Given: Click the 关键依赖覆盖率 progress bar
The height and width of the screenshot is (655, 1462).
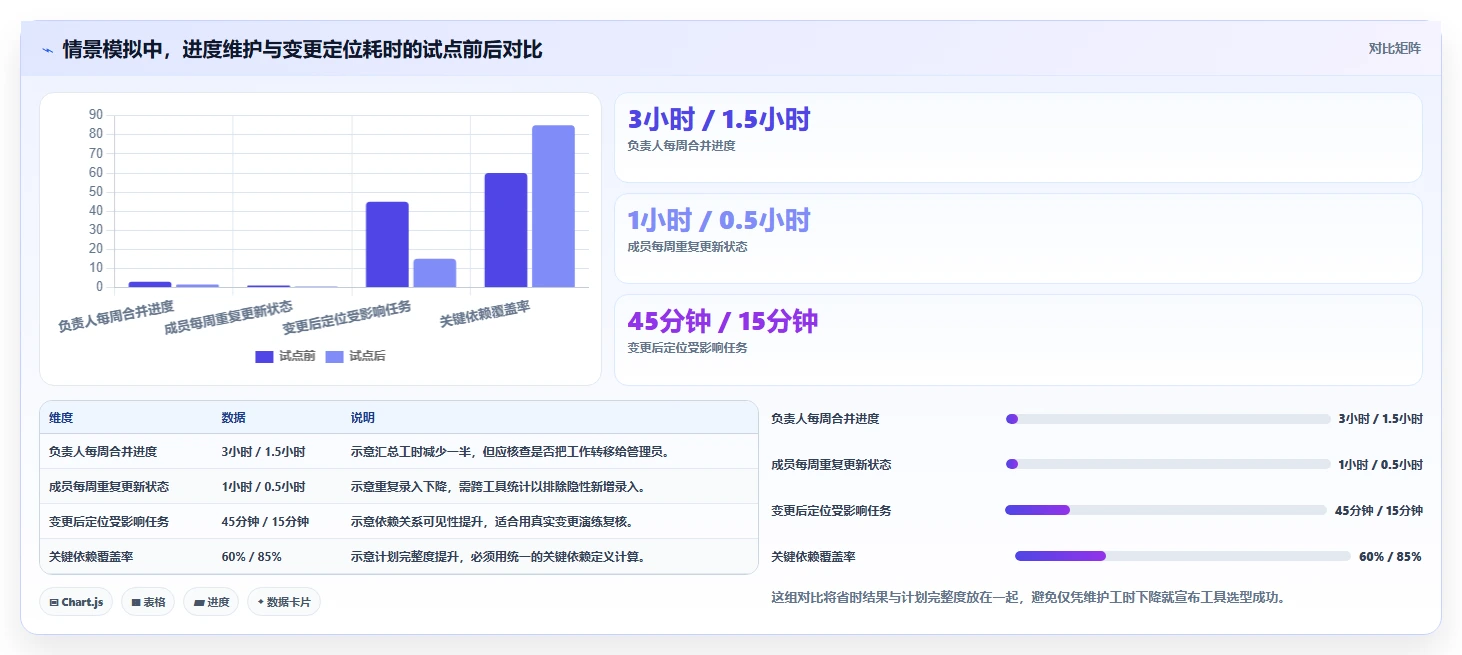Looking at the screenshot, I should click(x=1183, y=556).
